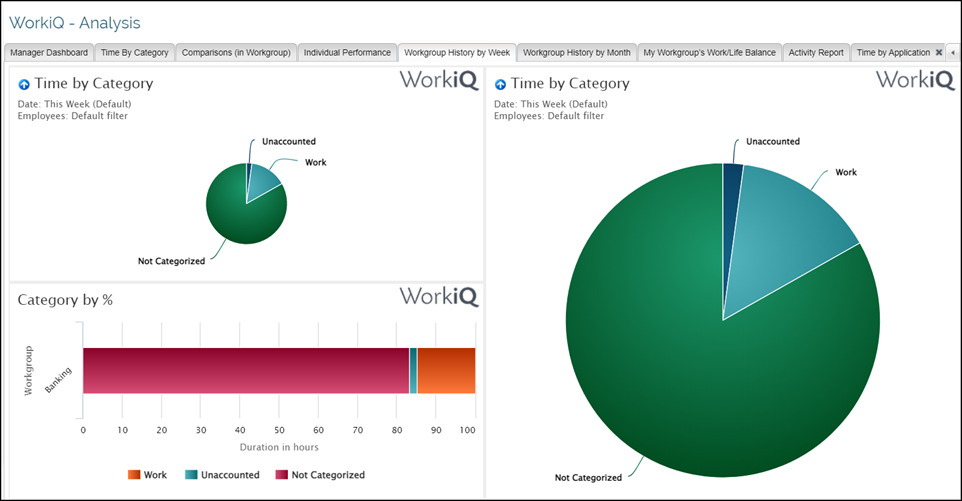Select the Workgroup History by Month tab
962x501 pixels.
coord(577,53)
